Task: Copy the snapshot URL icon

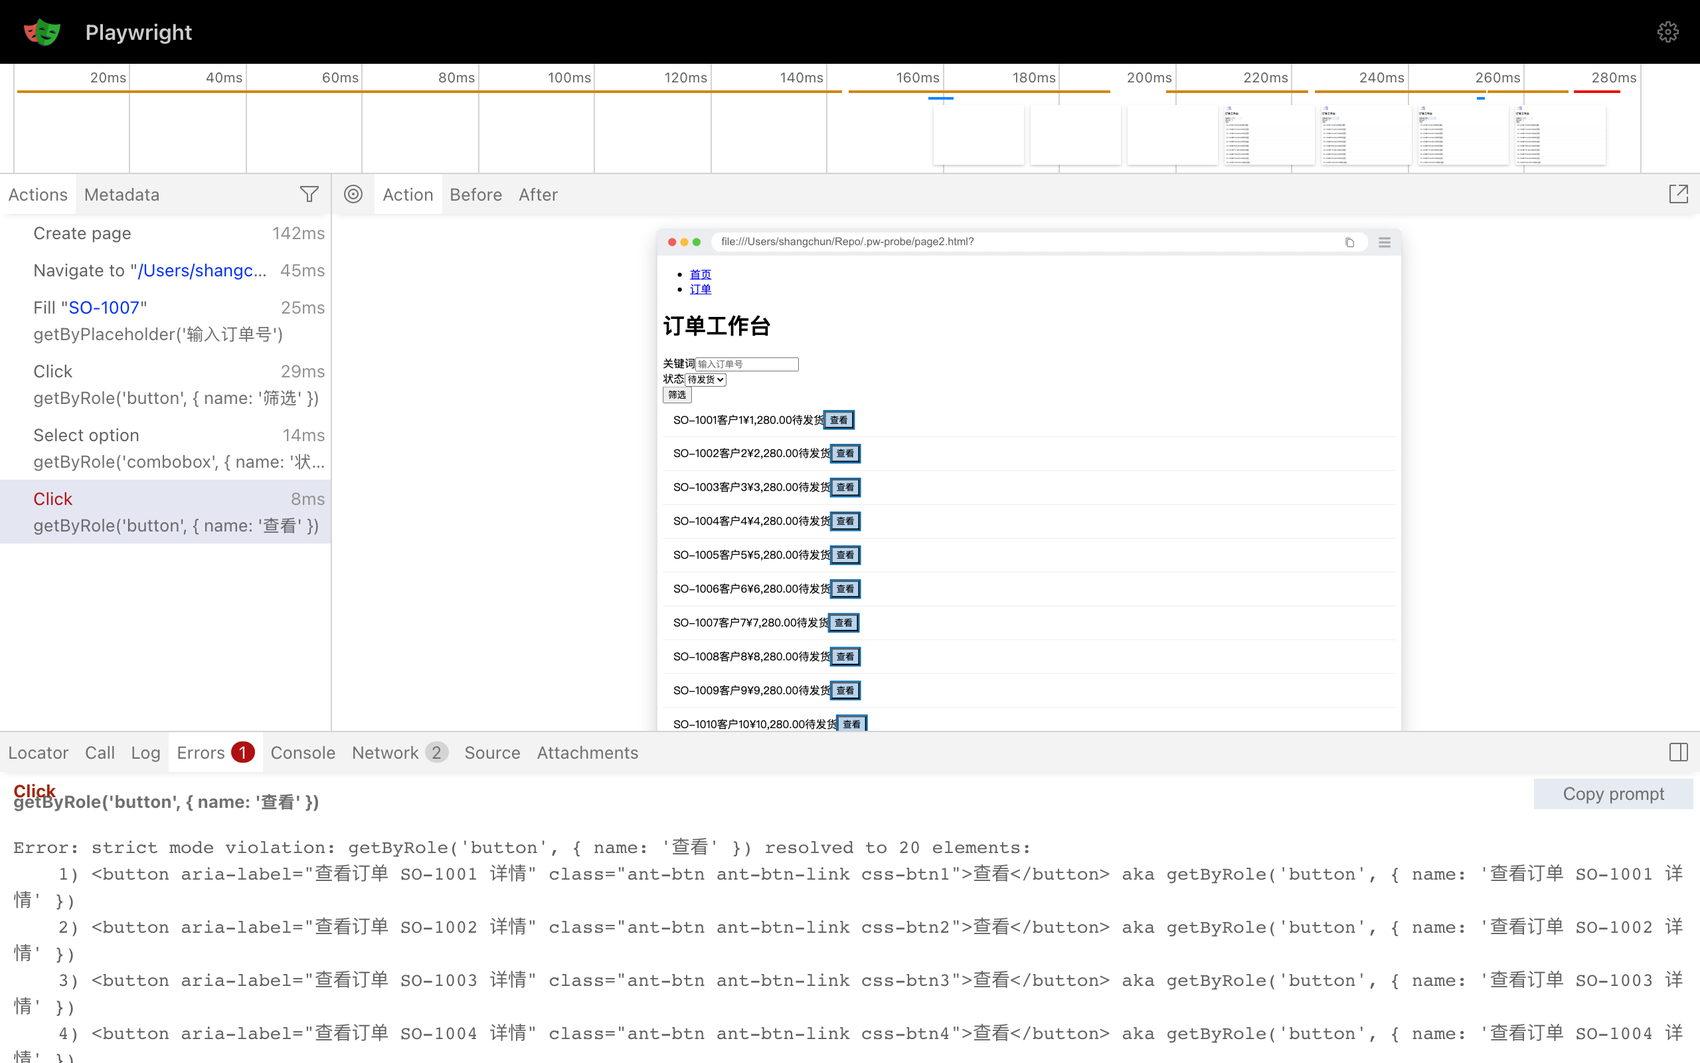Action: 1349,242
